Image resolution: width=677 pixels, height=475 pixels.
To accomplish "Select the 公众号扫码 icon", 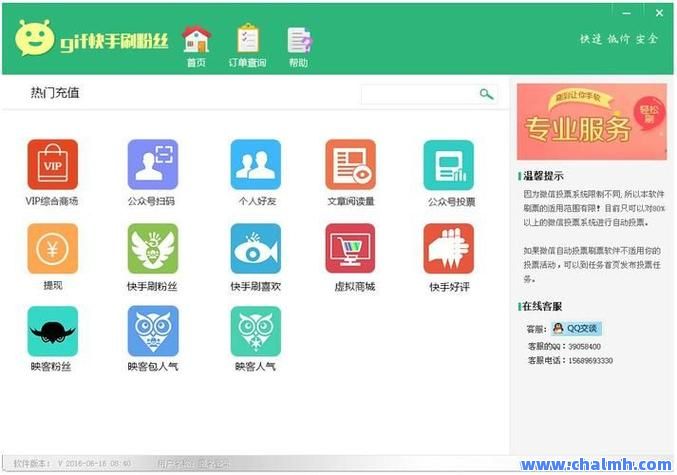I will coord(153,165).
